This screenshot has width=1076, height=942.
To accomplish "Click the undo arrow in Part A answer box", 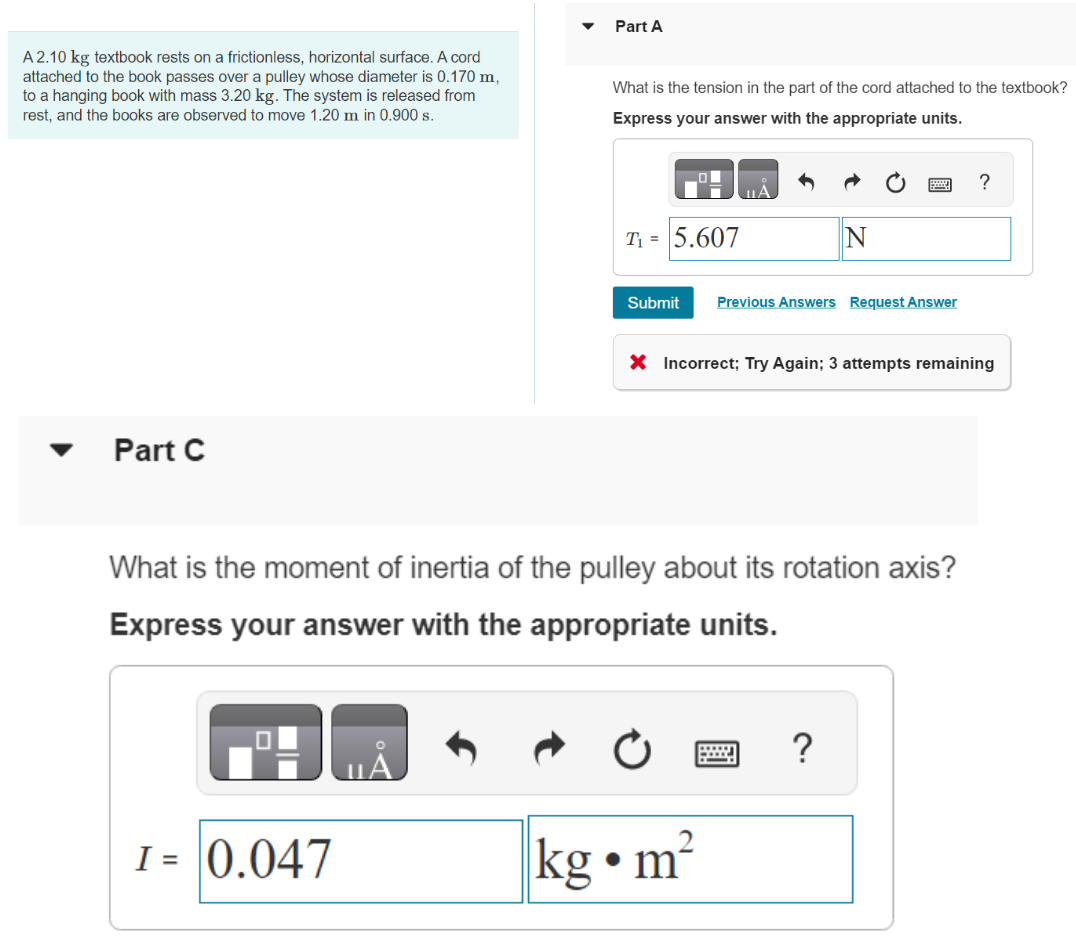I will pos(806,182).
